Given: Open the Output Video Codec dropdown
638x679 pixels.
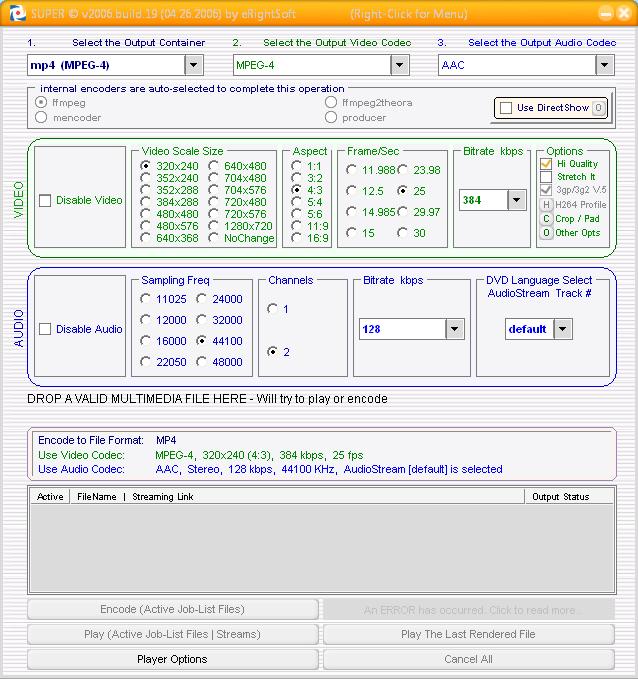Looking at the screenshot, I should point(400,65).
